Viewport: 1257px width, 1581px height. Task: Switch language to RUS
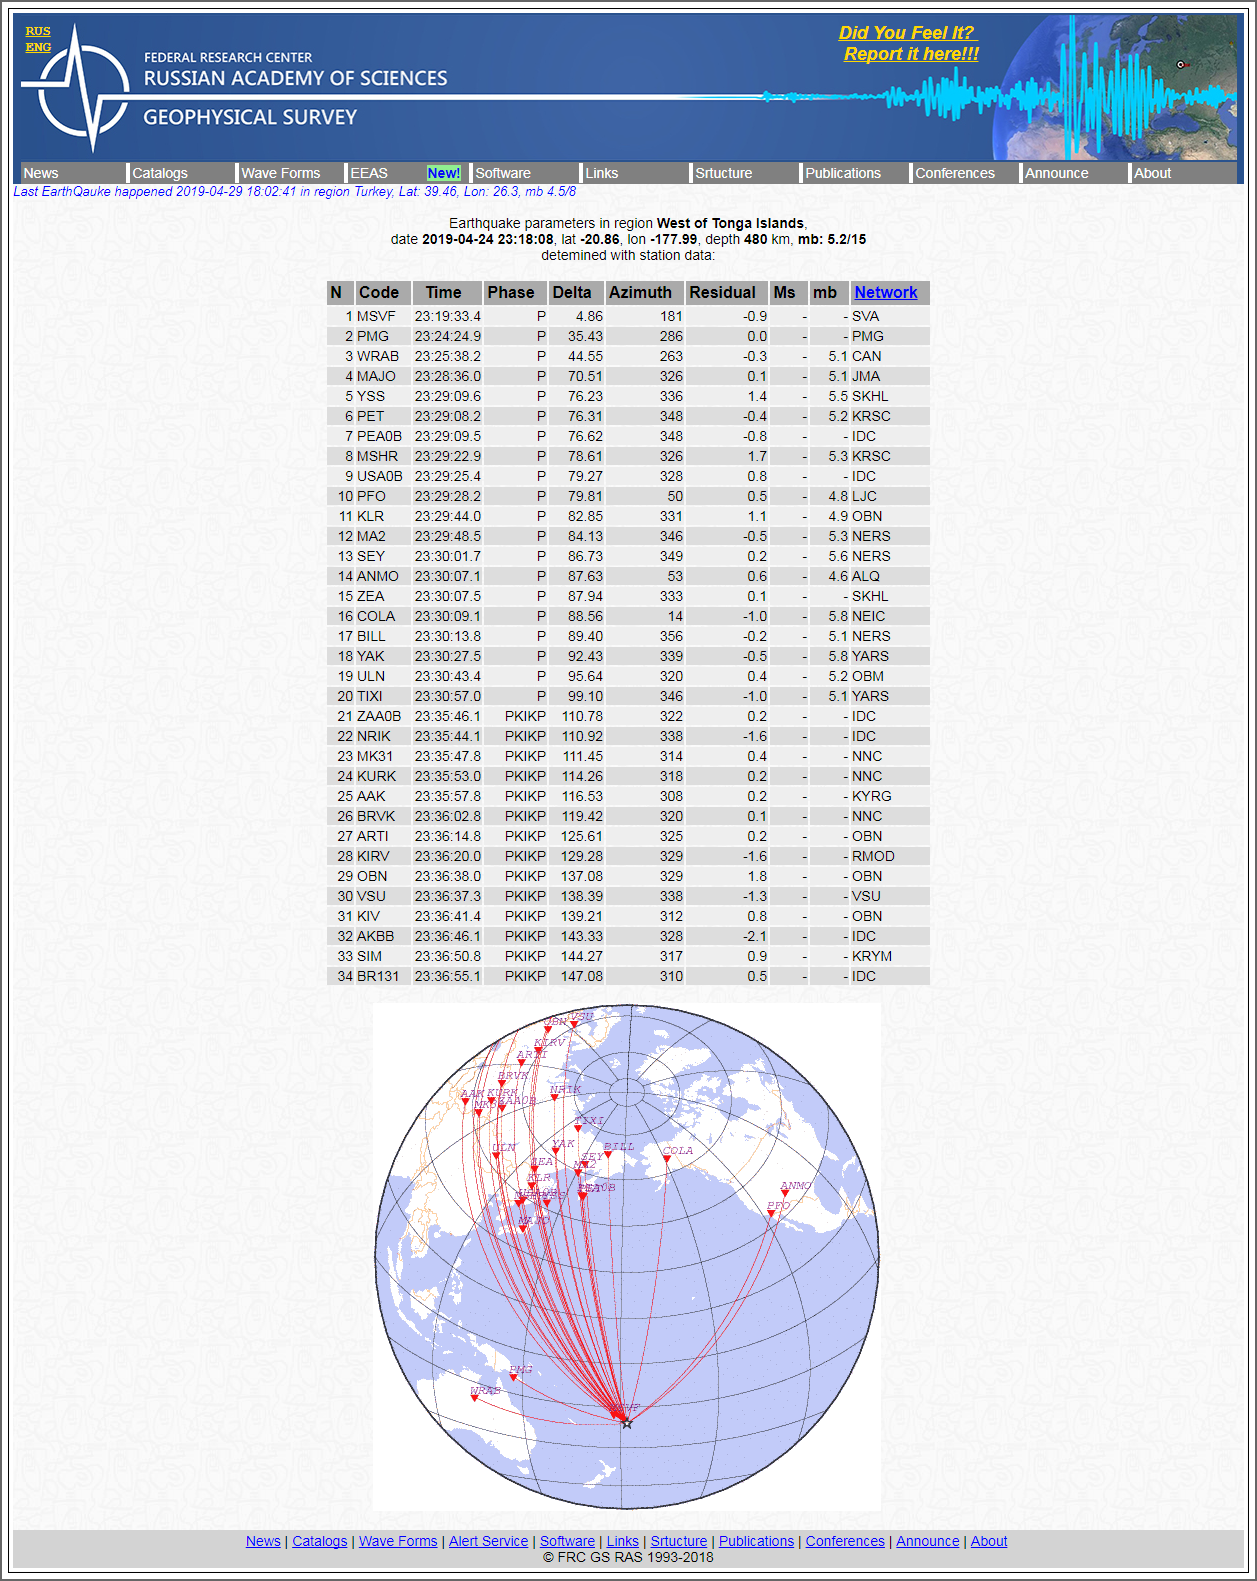tap(38, 31)
